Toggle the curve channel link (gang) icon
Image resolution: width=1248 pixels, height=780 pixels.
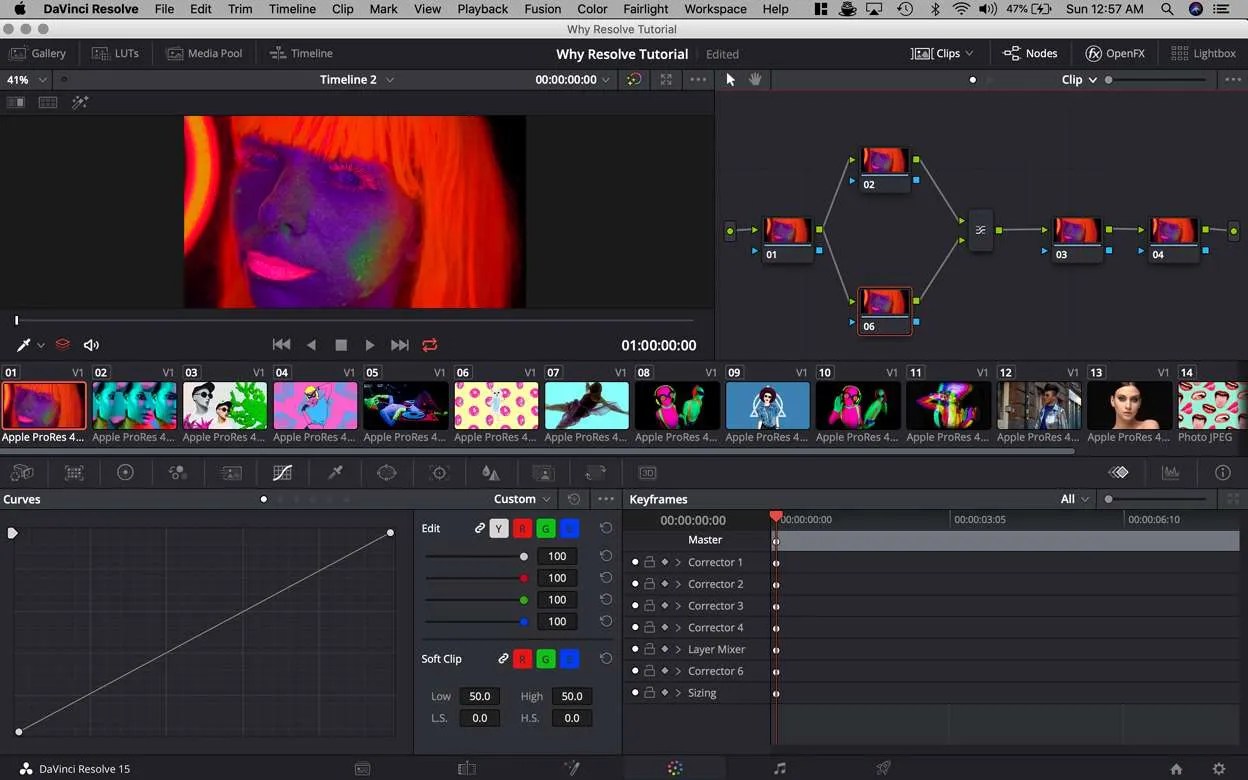point(479,528)
